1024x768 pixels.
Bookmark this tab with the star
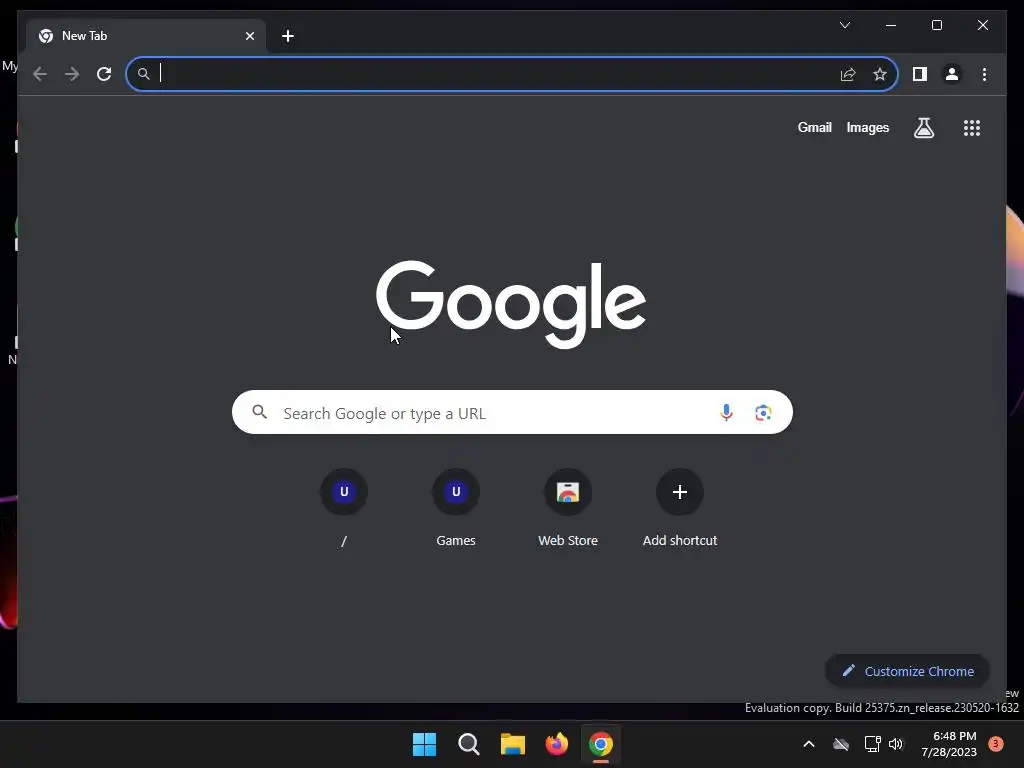[x=880, y=74]
